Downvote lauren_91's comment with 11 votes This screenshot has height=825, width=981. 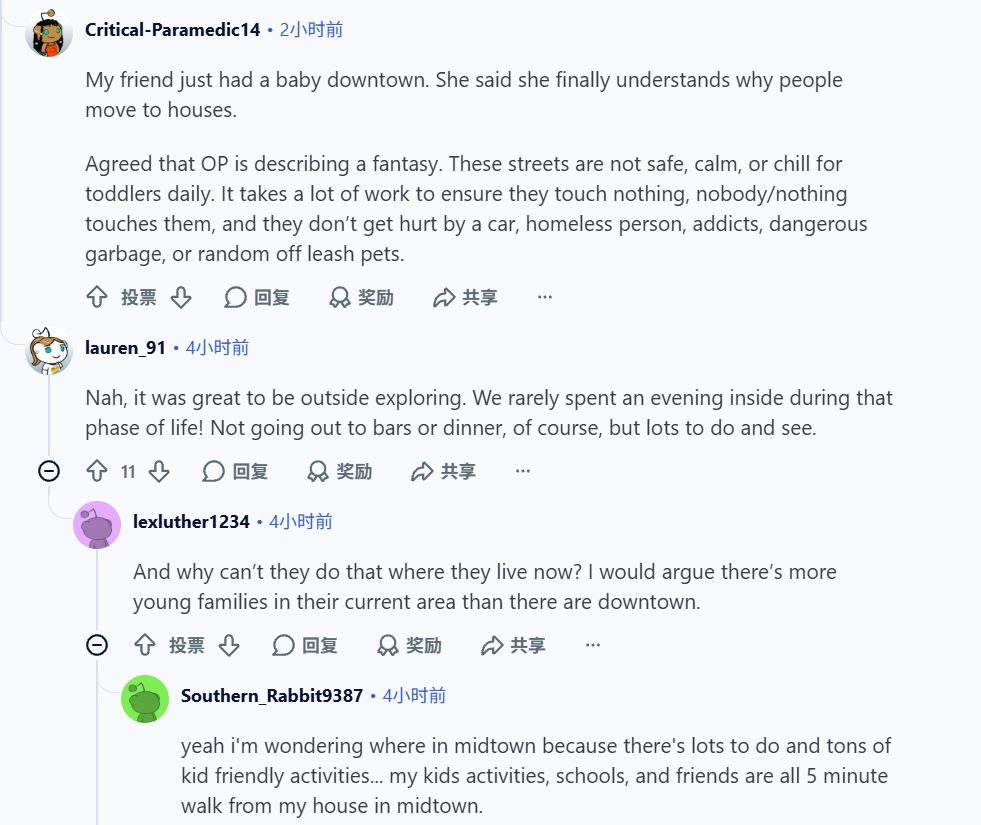point(160,471)
